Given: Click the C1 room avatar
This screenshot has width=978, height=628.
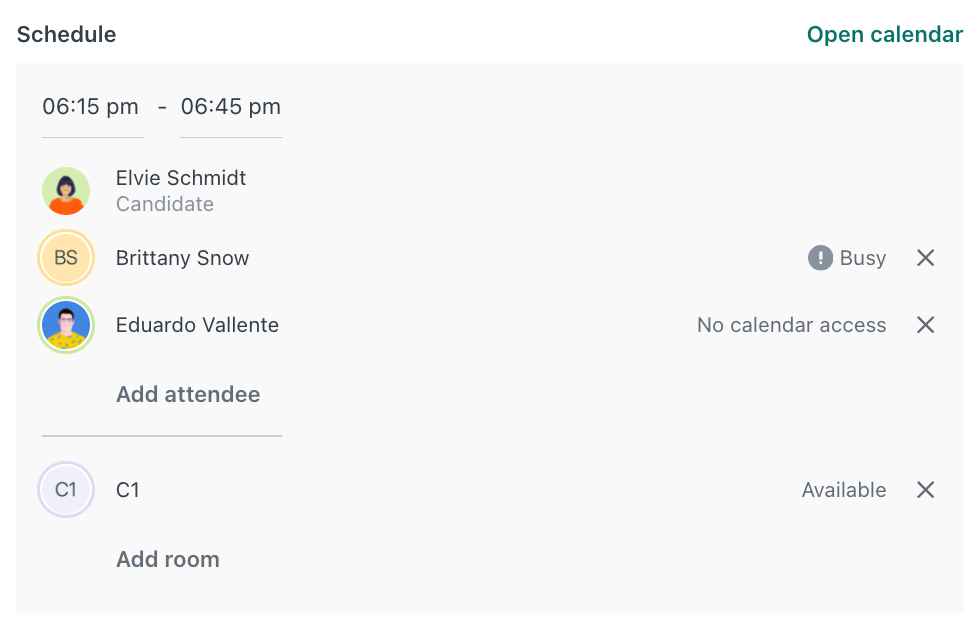Looking at the screenshot, I should [66, 490].
